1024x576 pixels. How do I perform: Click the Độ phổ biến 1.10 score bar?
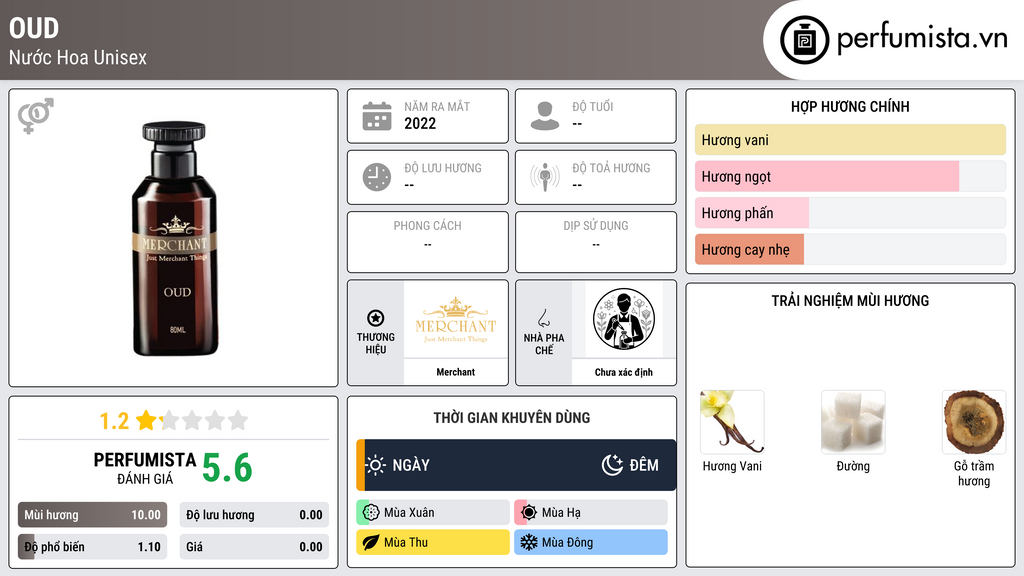click(x=92, y=547)
